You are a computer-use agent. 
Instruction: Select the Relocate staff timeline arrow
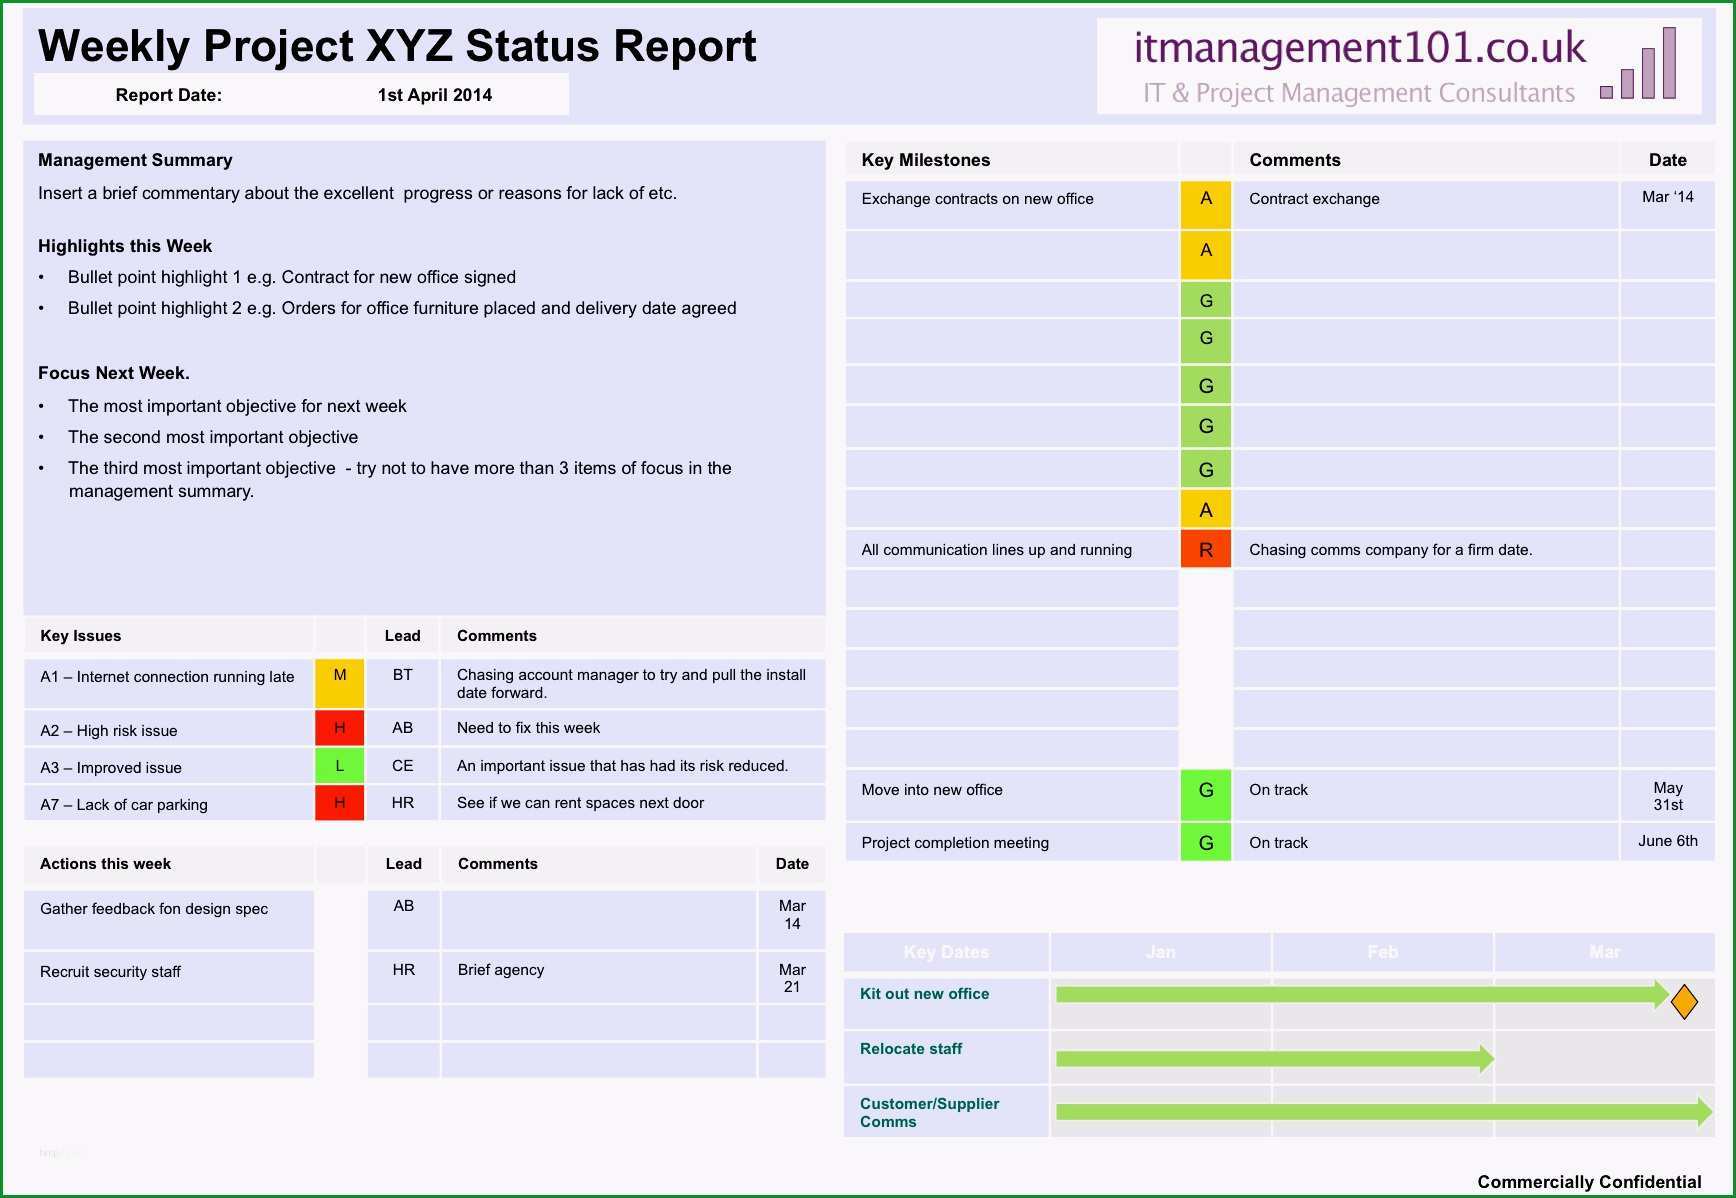click(1275, 1058)
